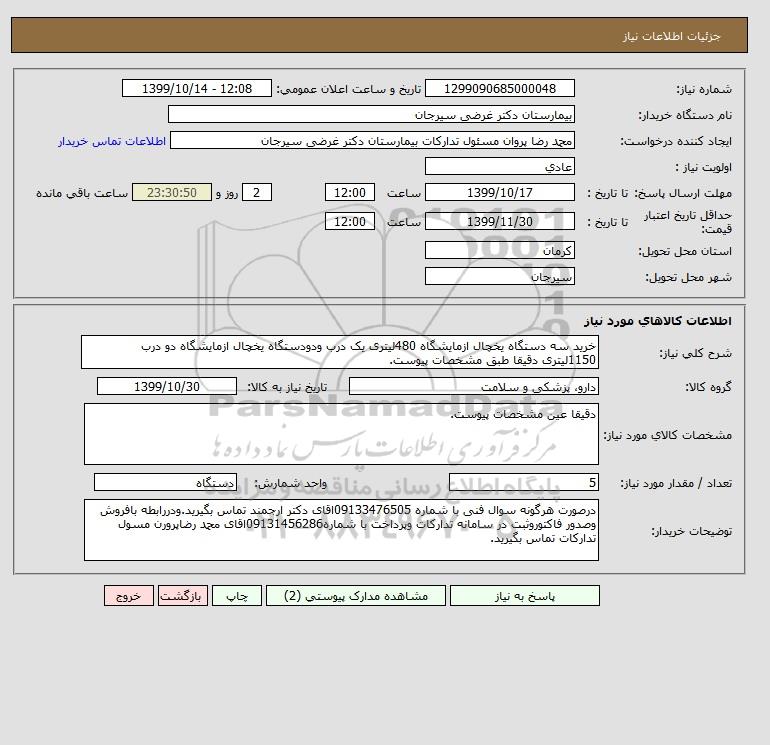The image size is (770, 745).
Task: Click unit of measure field دستگاه
Action: [165, 483]
